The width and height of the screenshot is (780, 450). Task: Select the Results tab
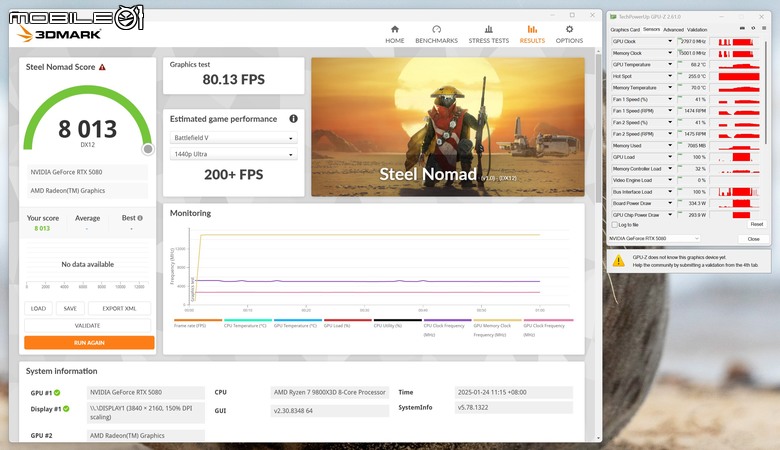532,34
